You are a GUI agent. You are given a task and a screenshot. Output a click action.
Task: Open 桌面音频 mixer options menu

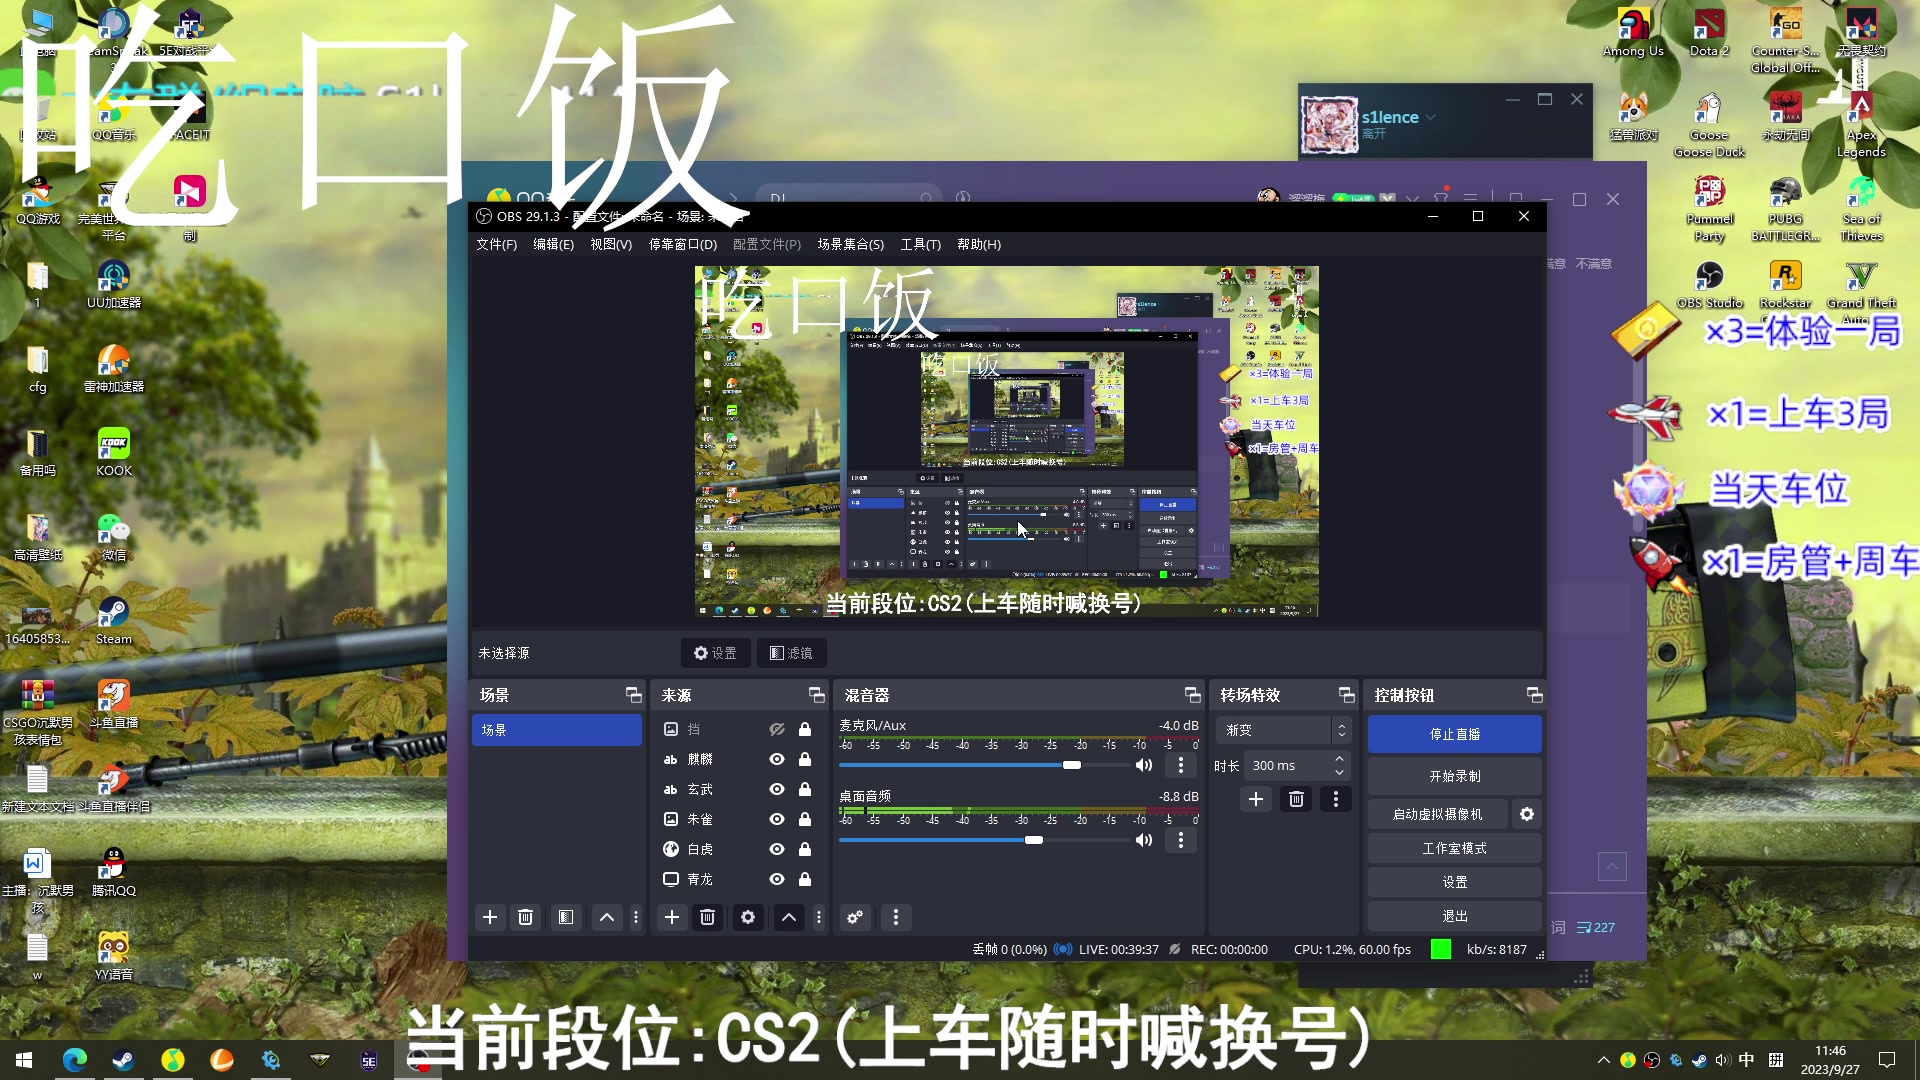pyautogui.click(x=1181, y=840)
